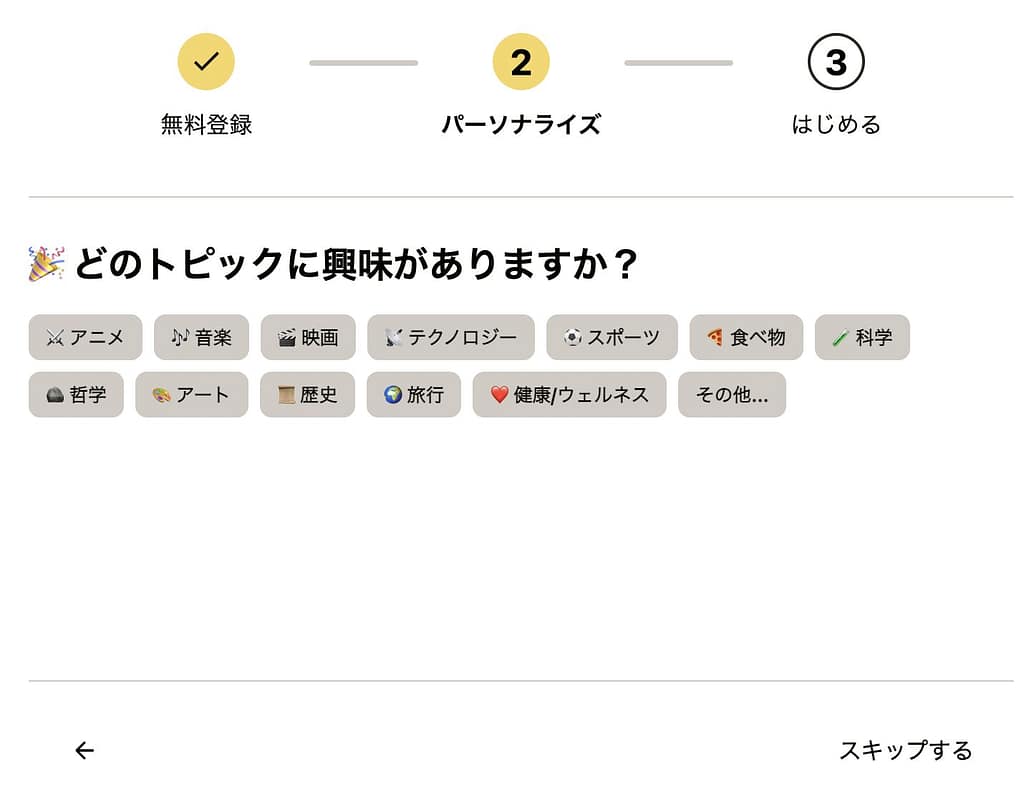Select the アート palette icon chip
Image resolution: width=1024 pixels, height=792 pixels.
pyautogui.click(x=191, y=394)
